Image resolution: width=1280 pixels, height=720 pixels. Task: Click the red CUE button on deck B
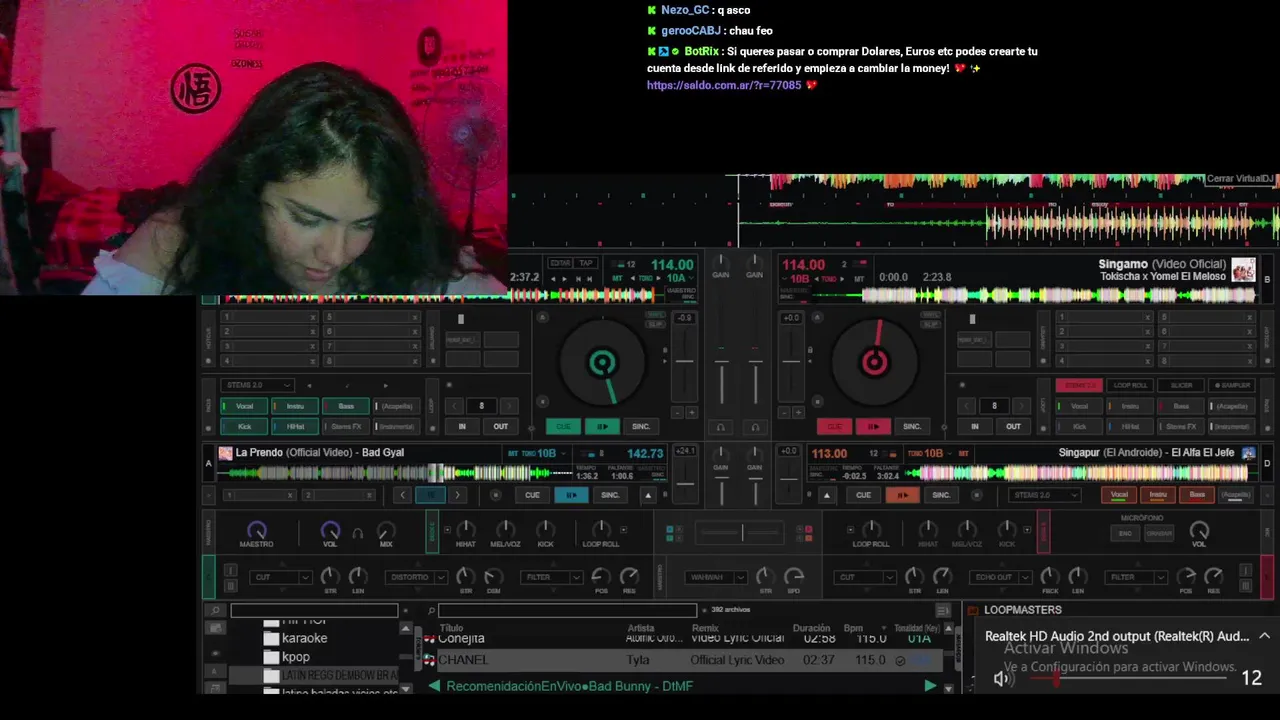834,426
